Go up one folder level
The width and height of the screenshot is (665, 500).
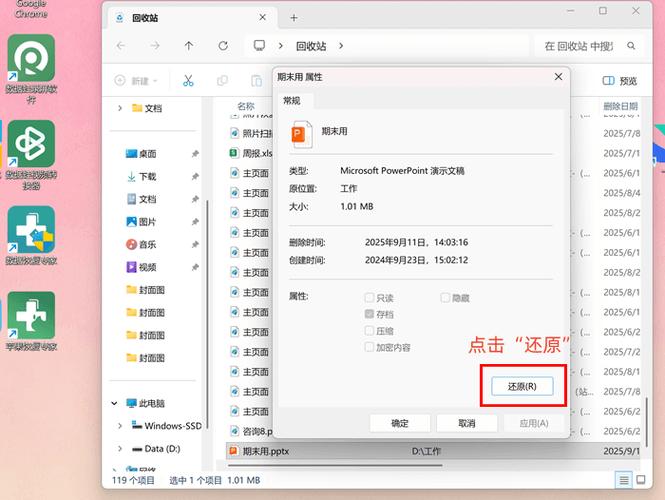[x=189, y=46]
